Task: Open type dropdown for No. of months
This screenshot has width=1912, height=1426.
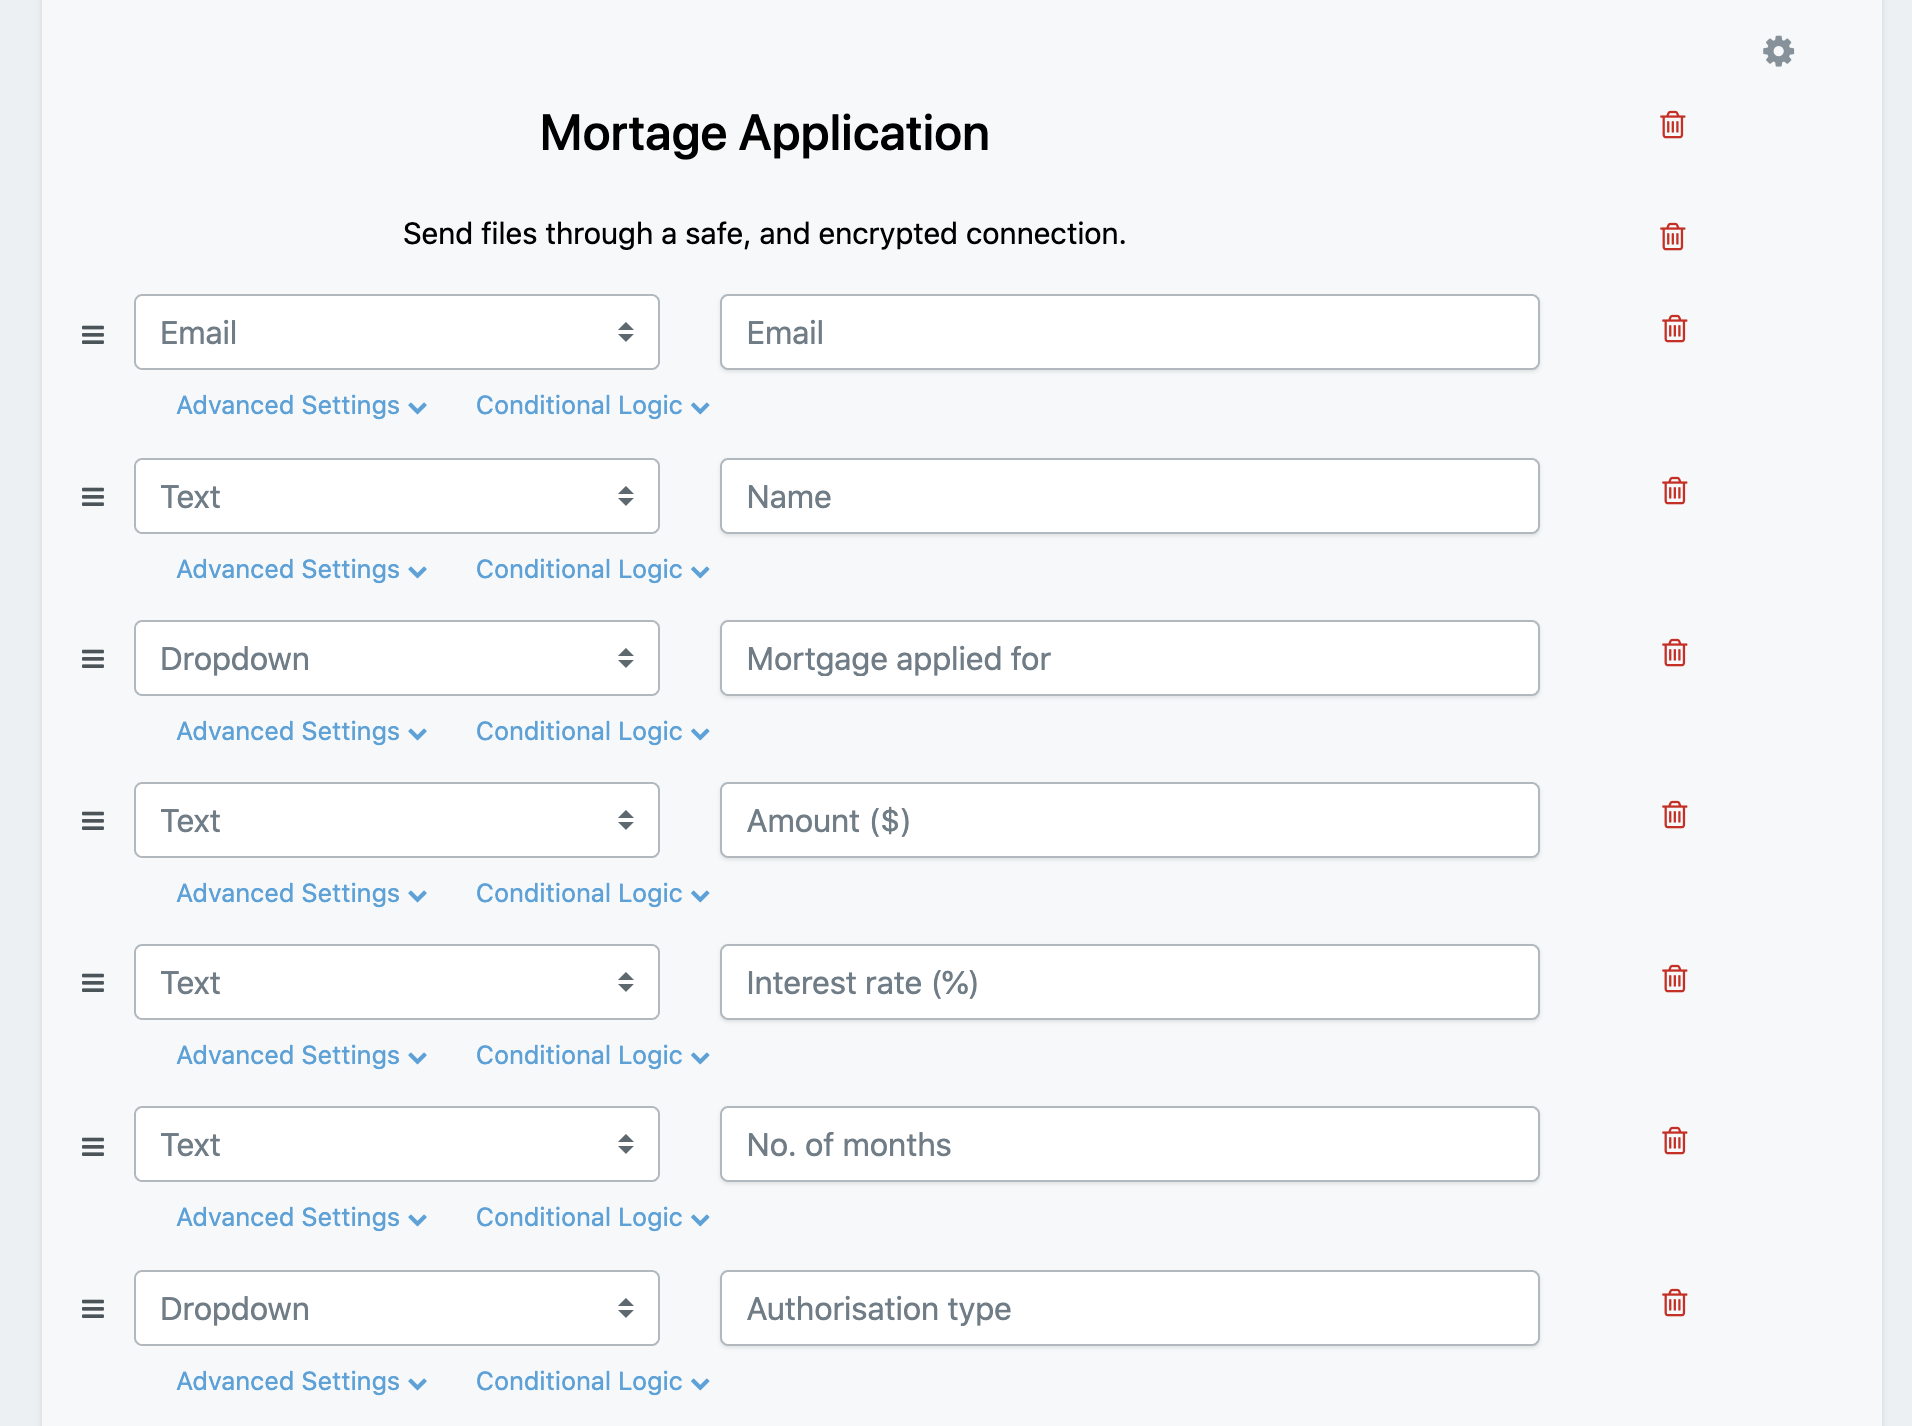Action: (x=397, y=1144)
